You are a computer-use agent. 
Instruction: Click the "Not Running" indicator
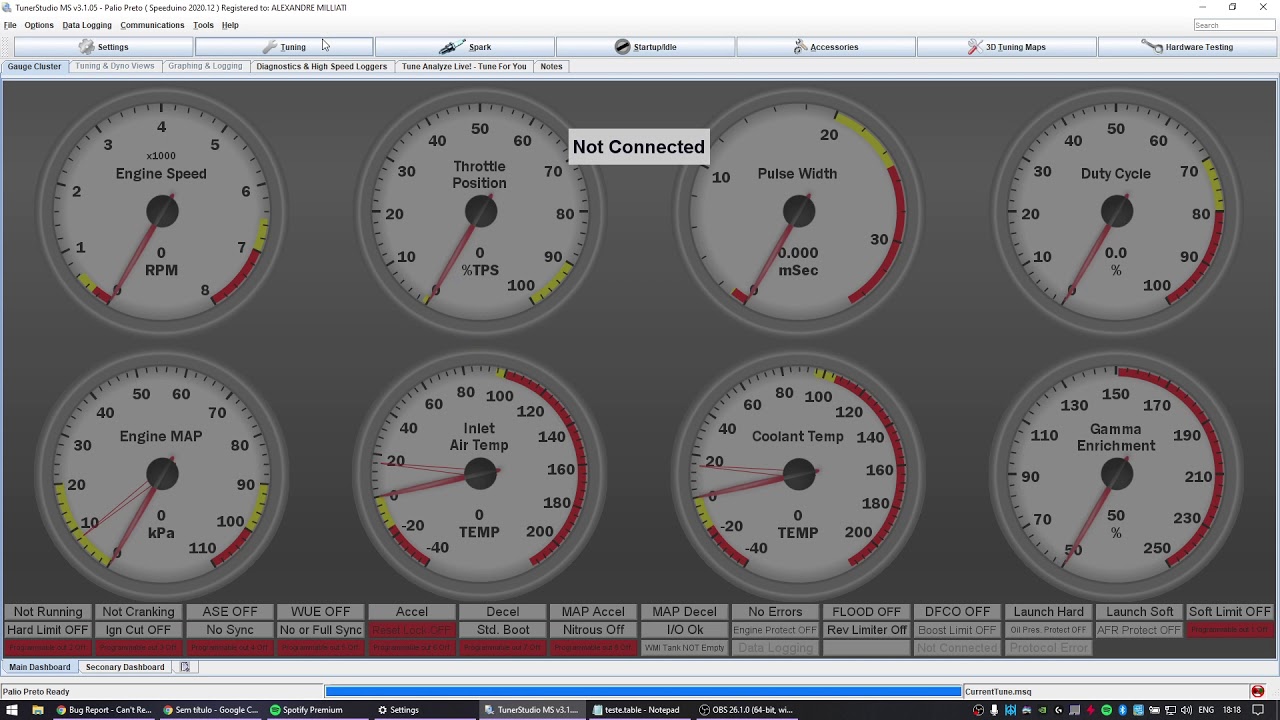tap(48, 612)
